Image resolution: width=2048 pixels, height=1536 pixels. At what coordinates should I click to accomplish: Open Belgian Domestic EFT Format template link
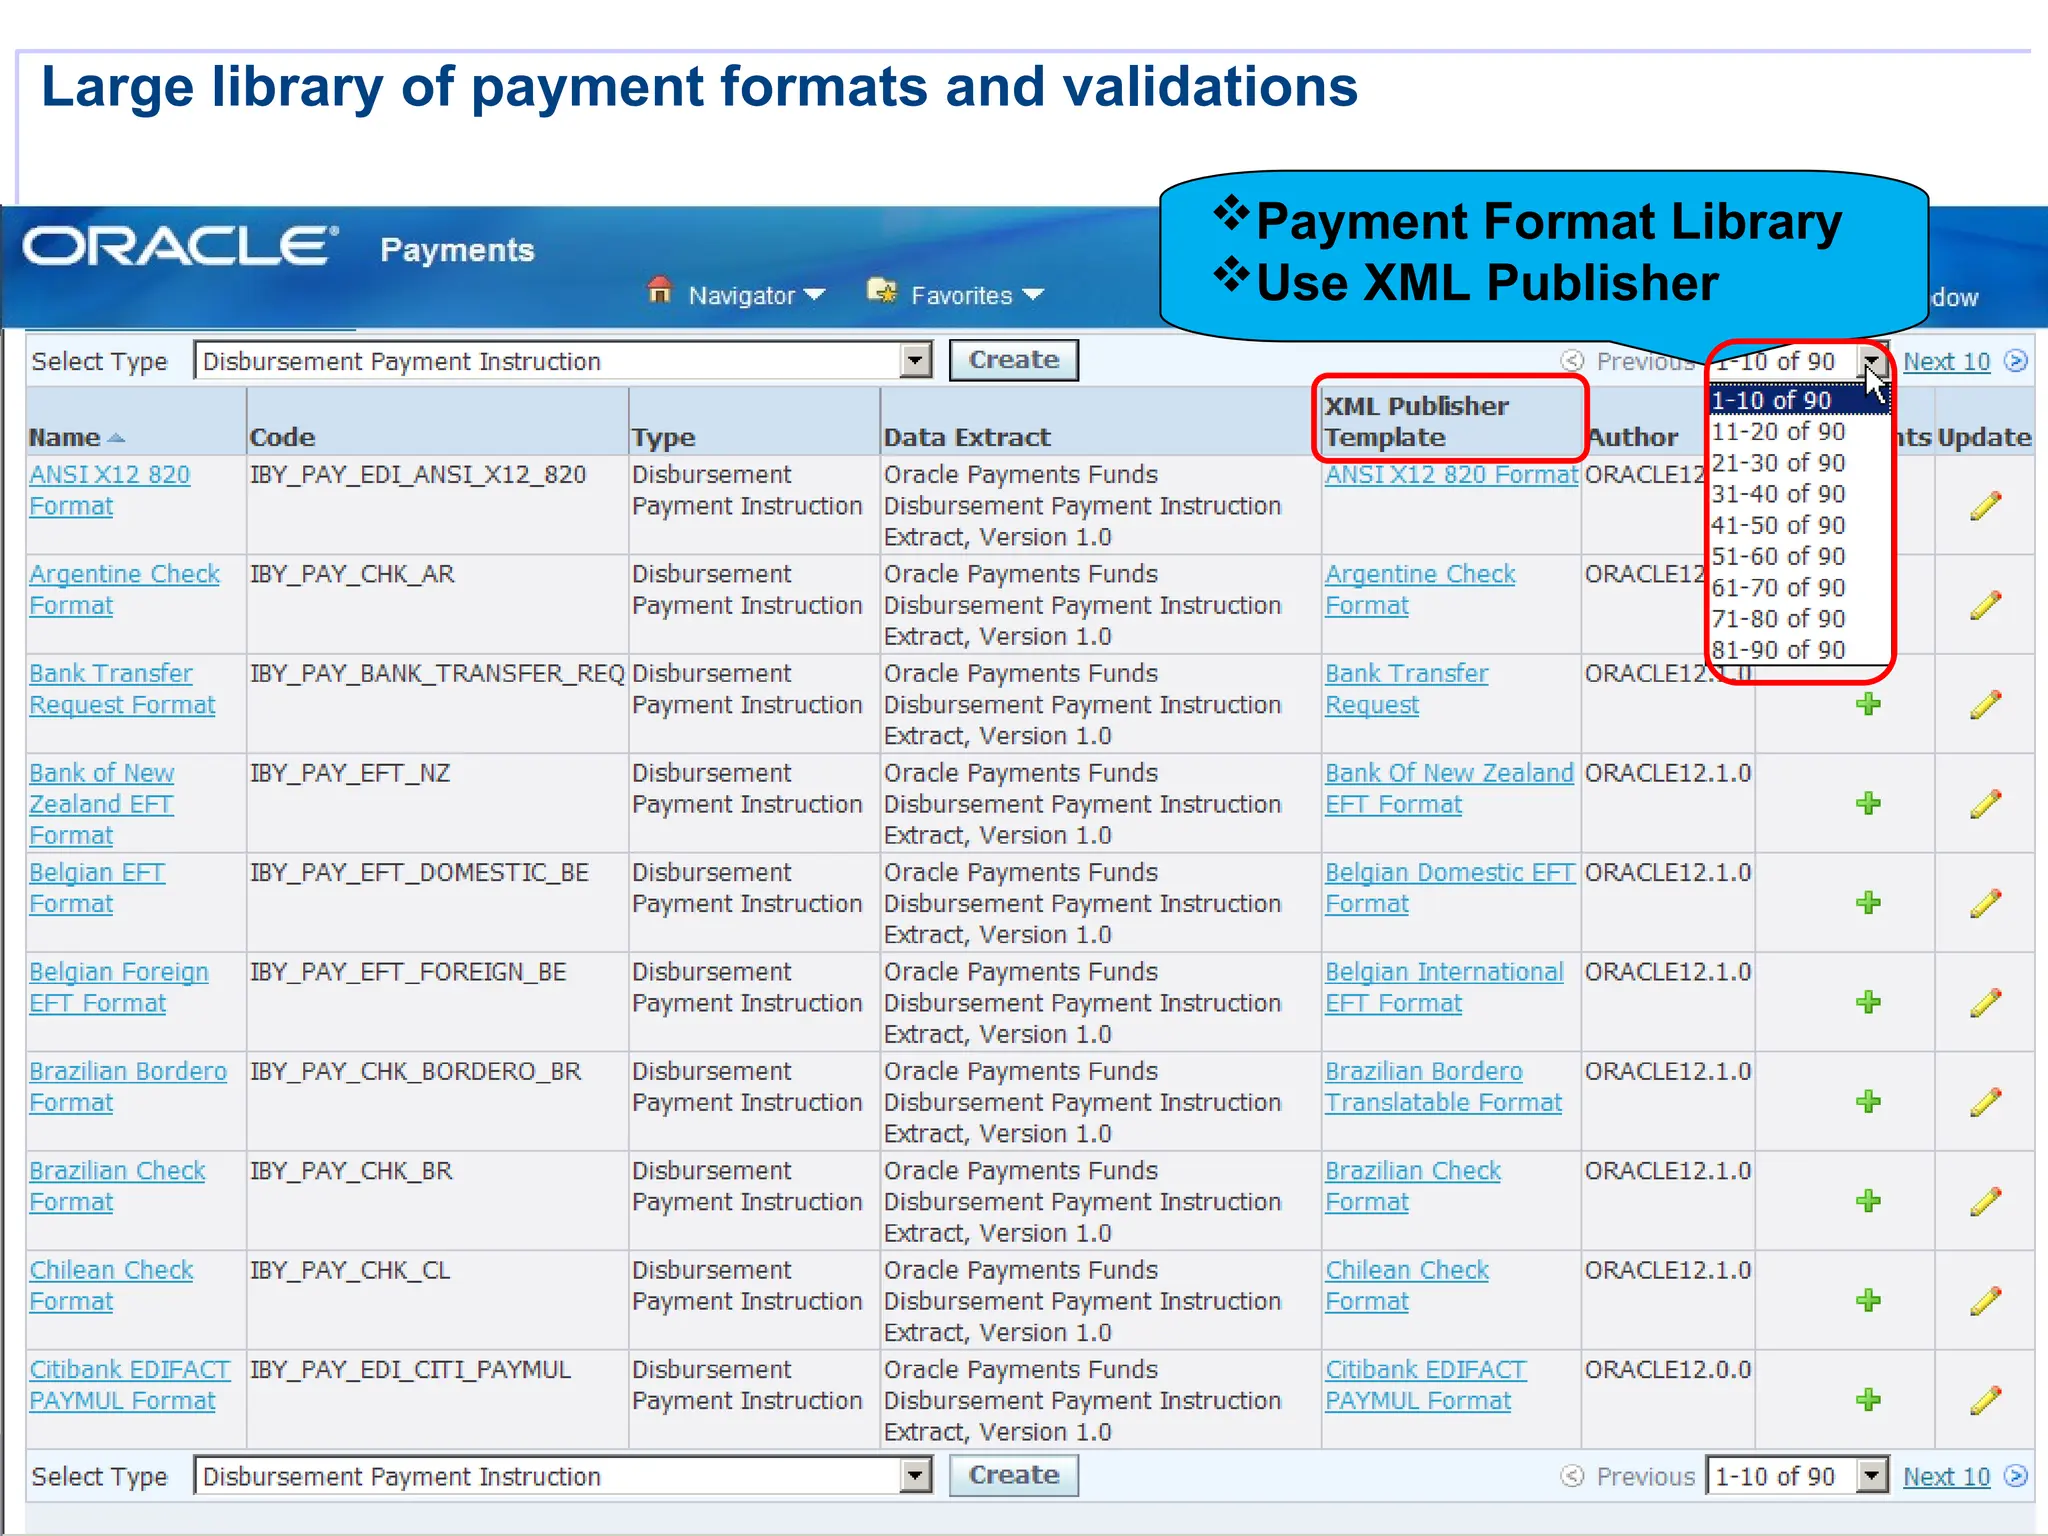coord(1450,887)
